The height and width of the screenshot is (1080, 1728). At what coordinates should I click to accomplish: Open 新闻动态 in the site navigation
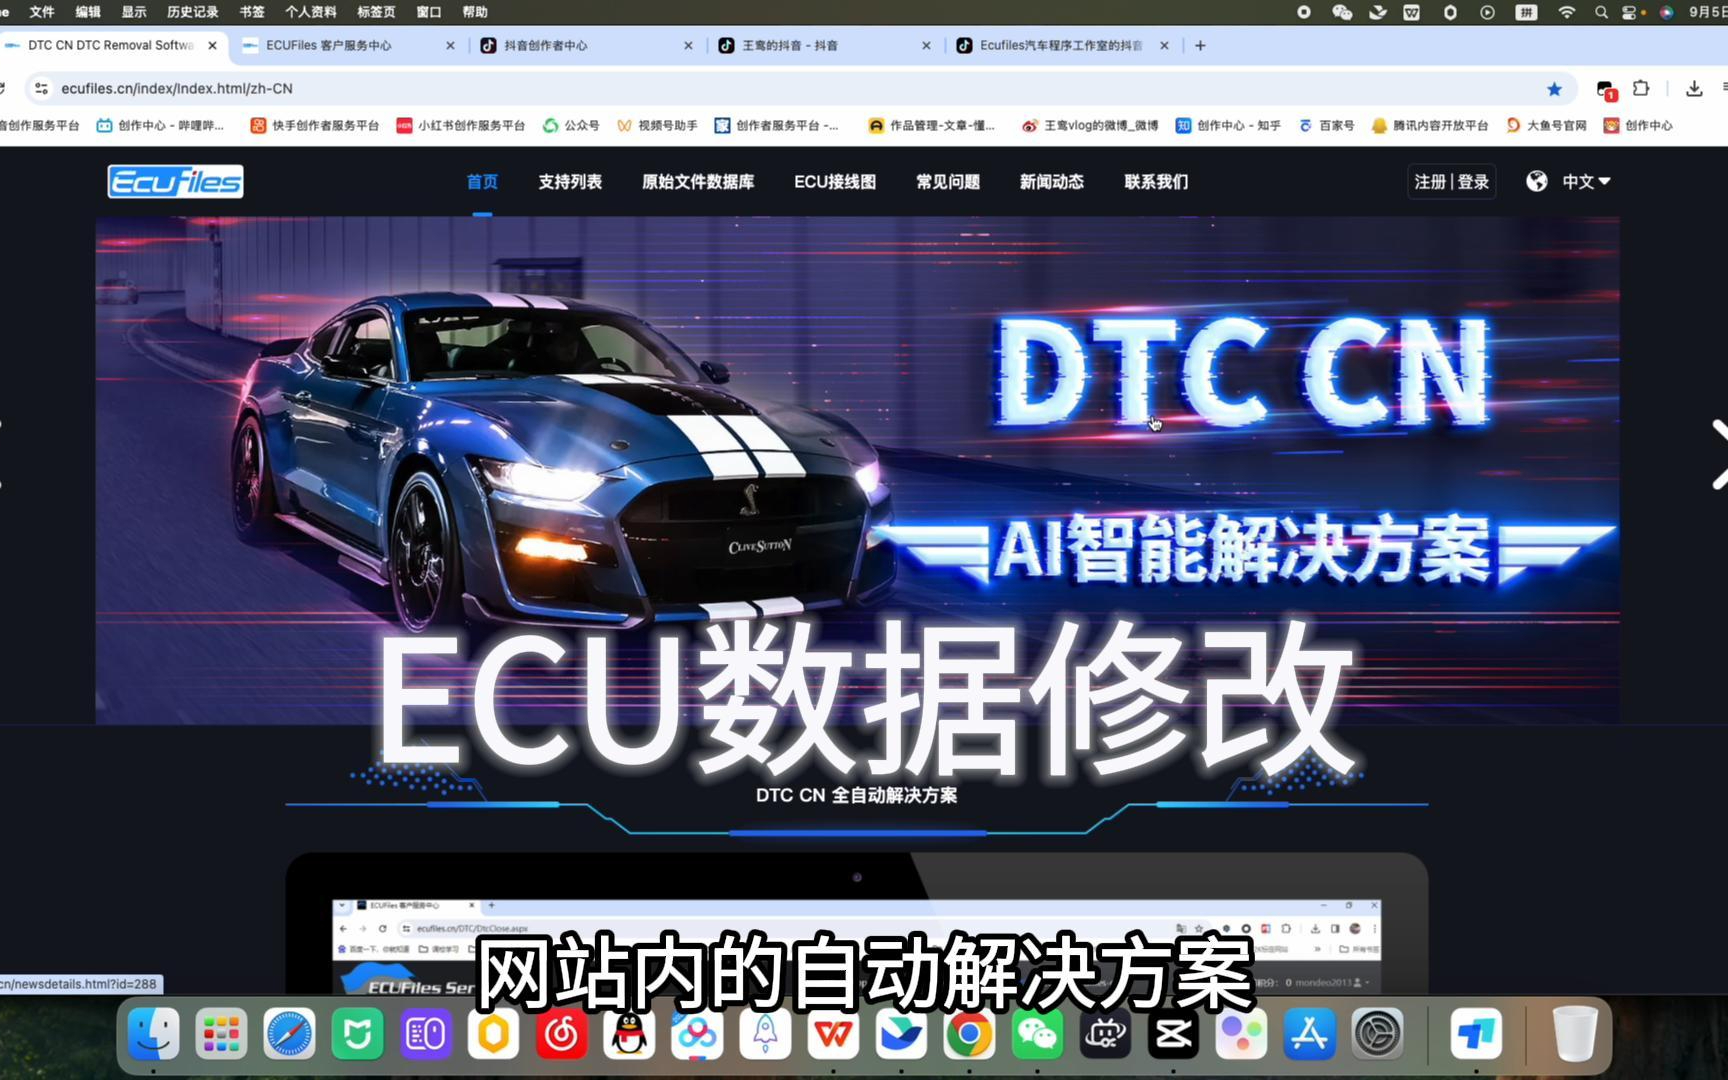tap(1052, 182)
